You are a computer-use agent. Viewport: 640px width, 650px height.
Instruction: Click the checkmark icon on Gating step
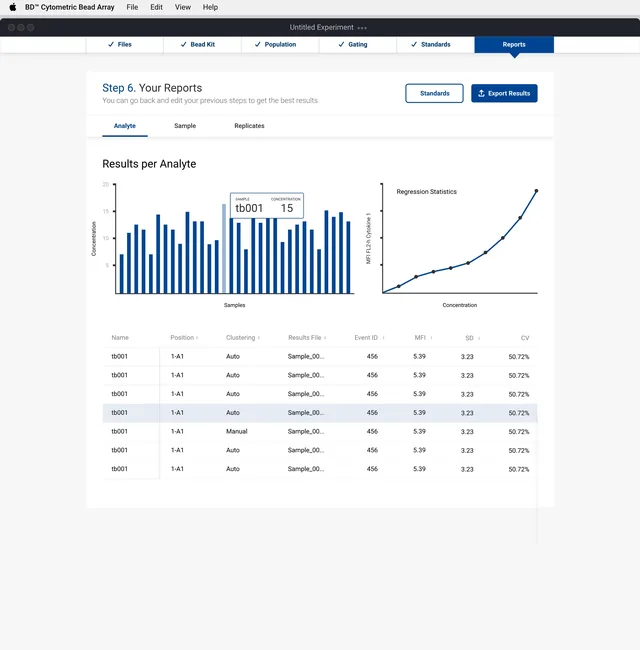pos(342,44)
